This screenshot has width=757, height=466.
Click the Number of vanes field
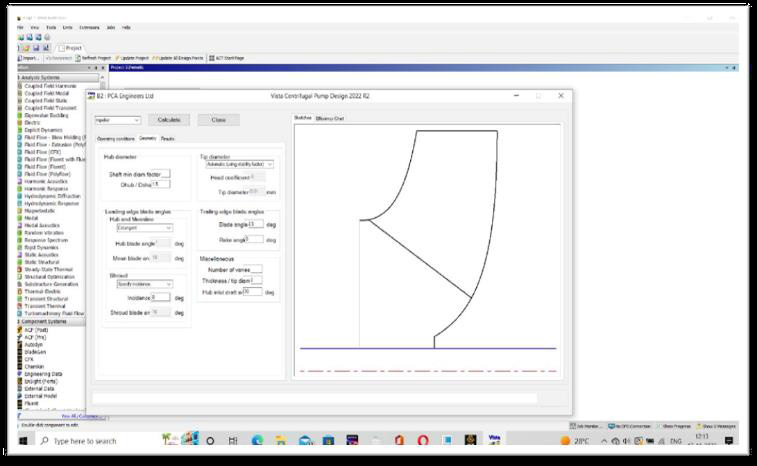click(256, 269)
